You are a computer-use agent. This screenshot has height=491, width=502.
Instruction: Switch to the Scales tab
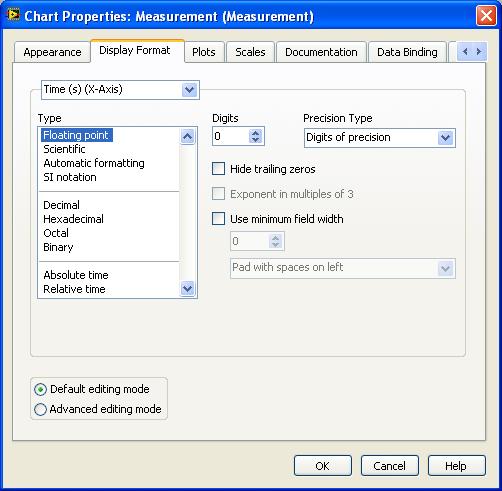coord(250,52)
